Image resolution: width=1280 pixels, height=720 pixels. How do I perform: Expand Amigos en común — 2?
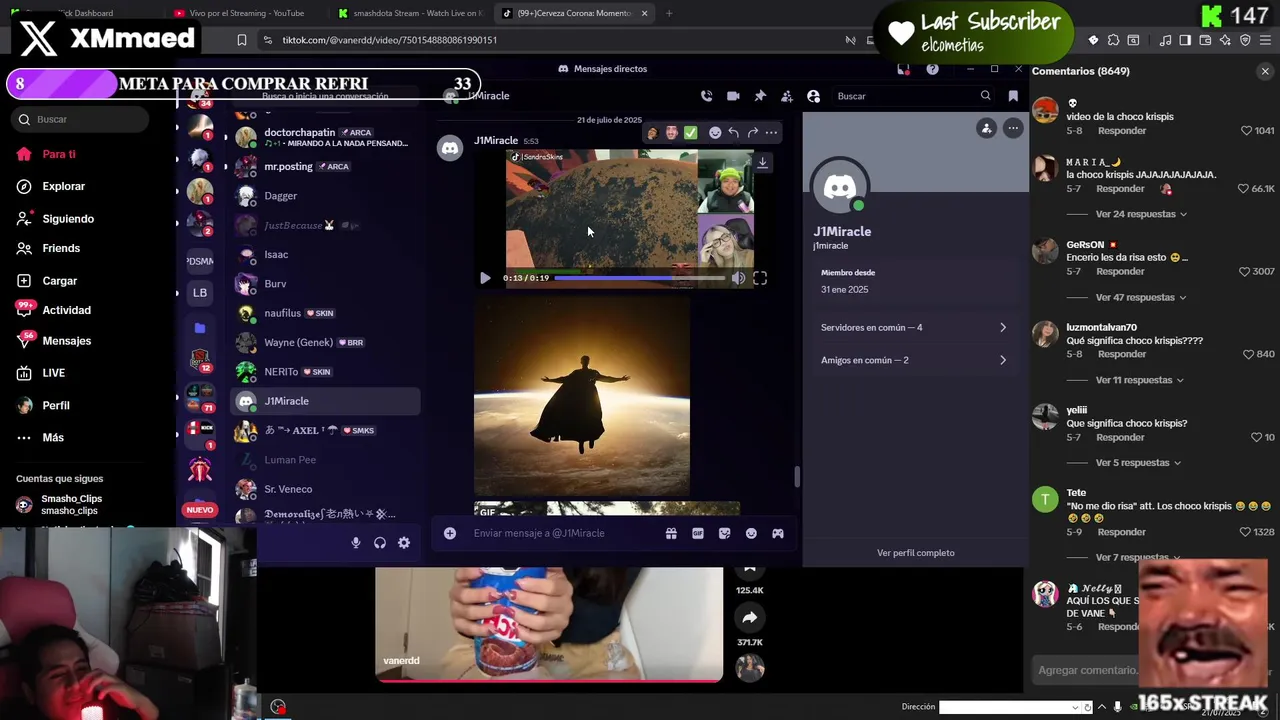[x=914, y=360]
